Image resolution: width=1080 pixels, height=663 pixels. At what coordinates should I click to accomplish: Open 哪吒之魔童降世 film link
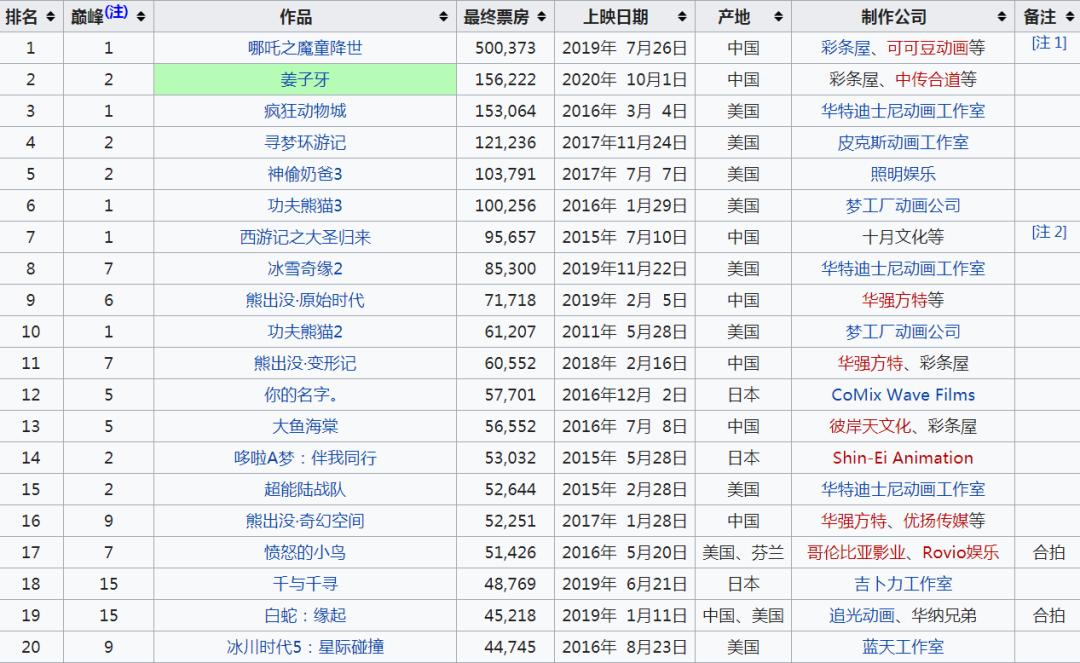pyautogui.click(x=305, y=48)
